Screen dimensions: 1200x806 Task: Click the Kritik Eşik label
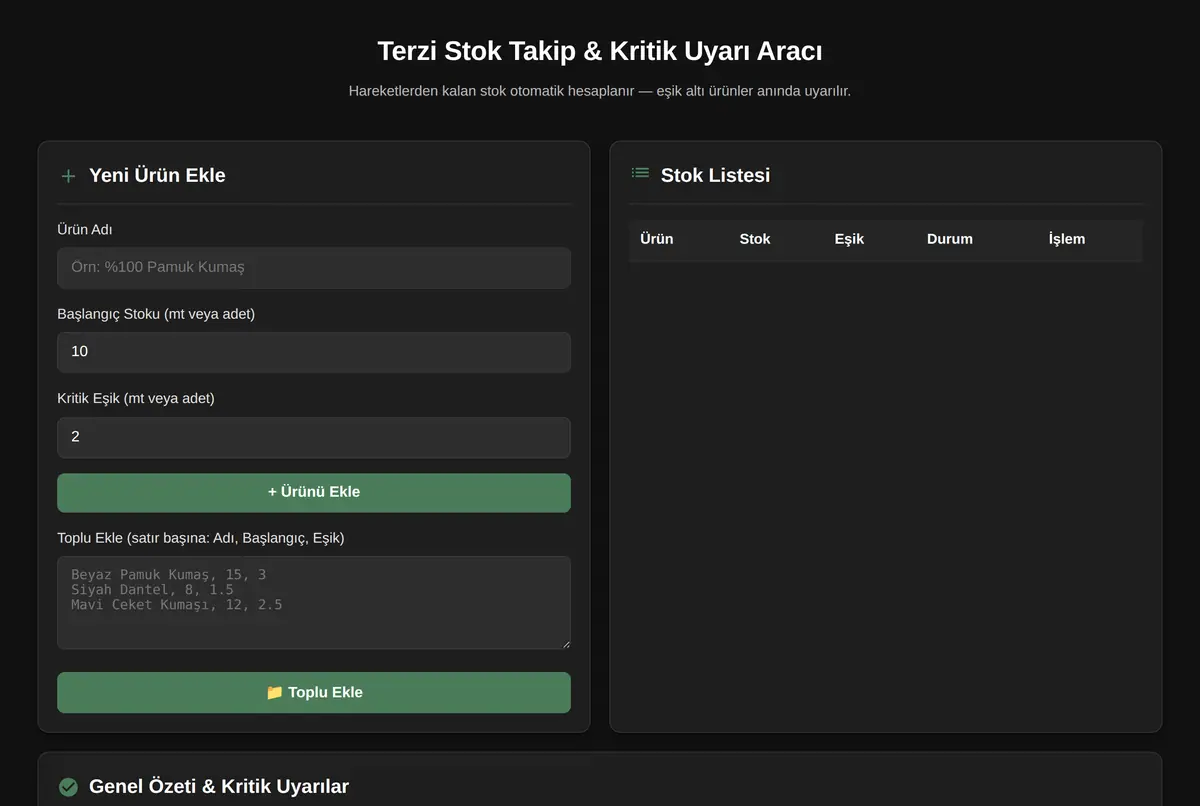[x=136, y=398]
